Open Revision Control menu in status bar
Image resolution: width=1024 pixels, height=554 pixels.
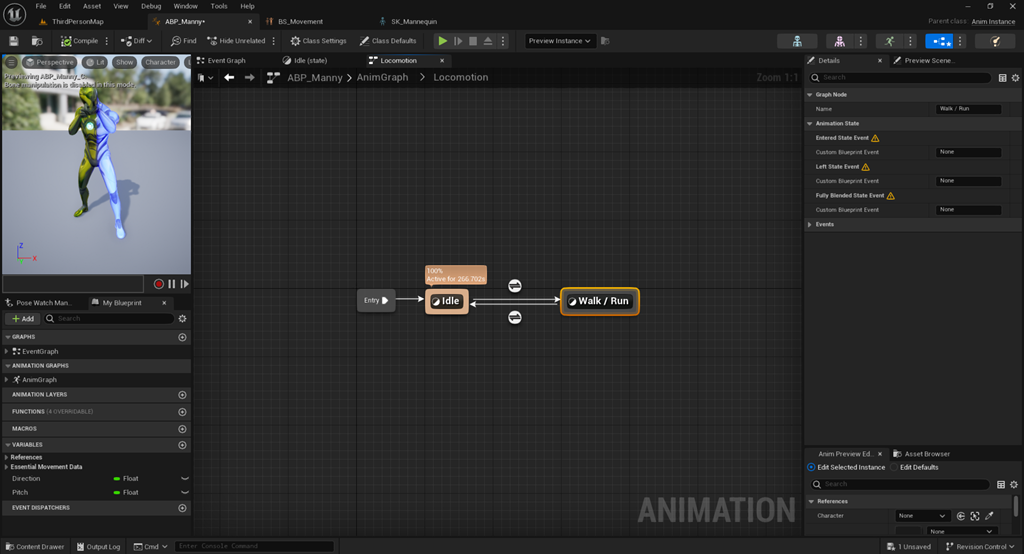click(980, 547)
